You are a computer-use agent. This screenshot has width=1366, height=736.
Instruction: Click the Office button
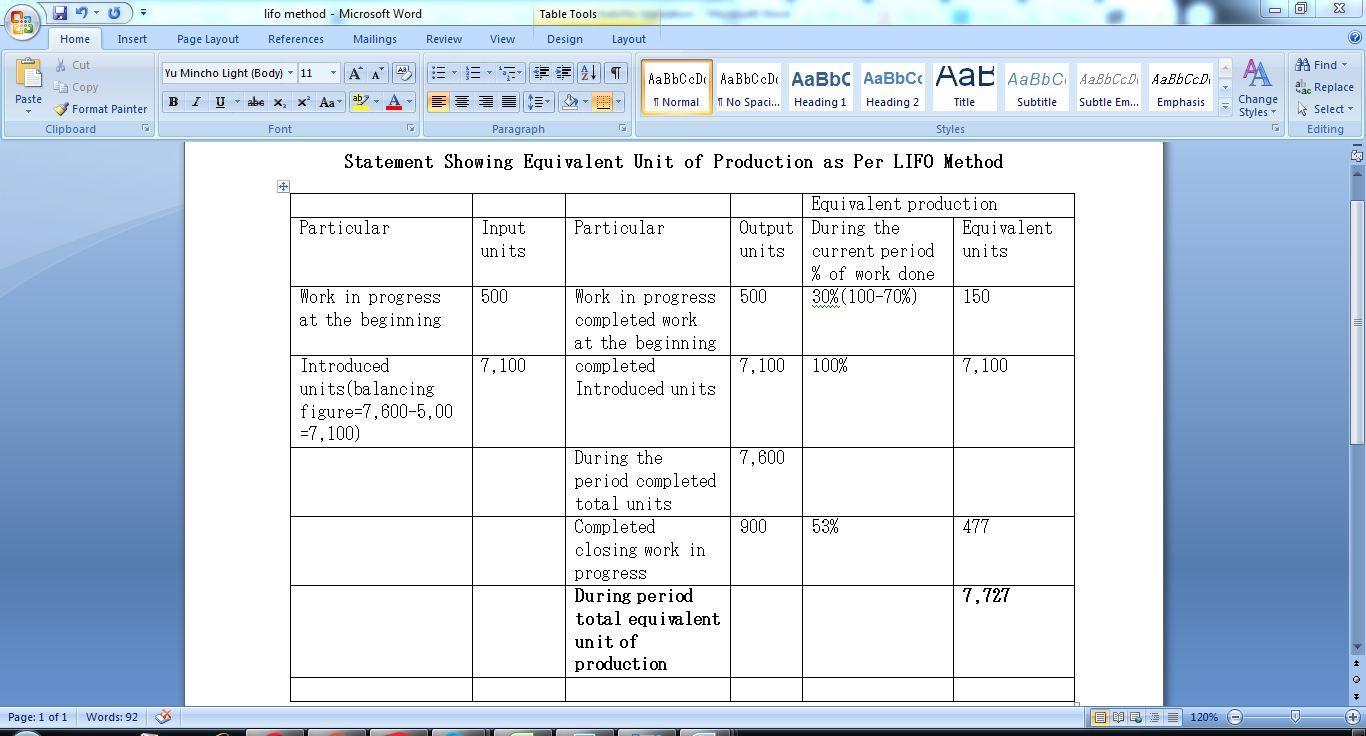(22, 21)
